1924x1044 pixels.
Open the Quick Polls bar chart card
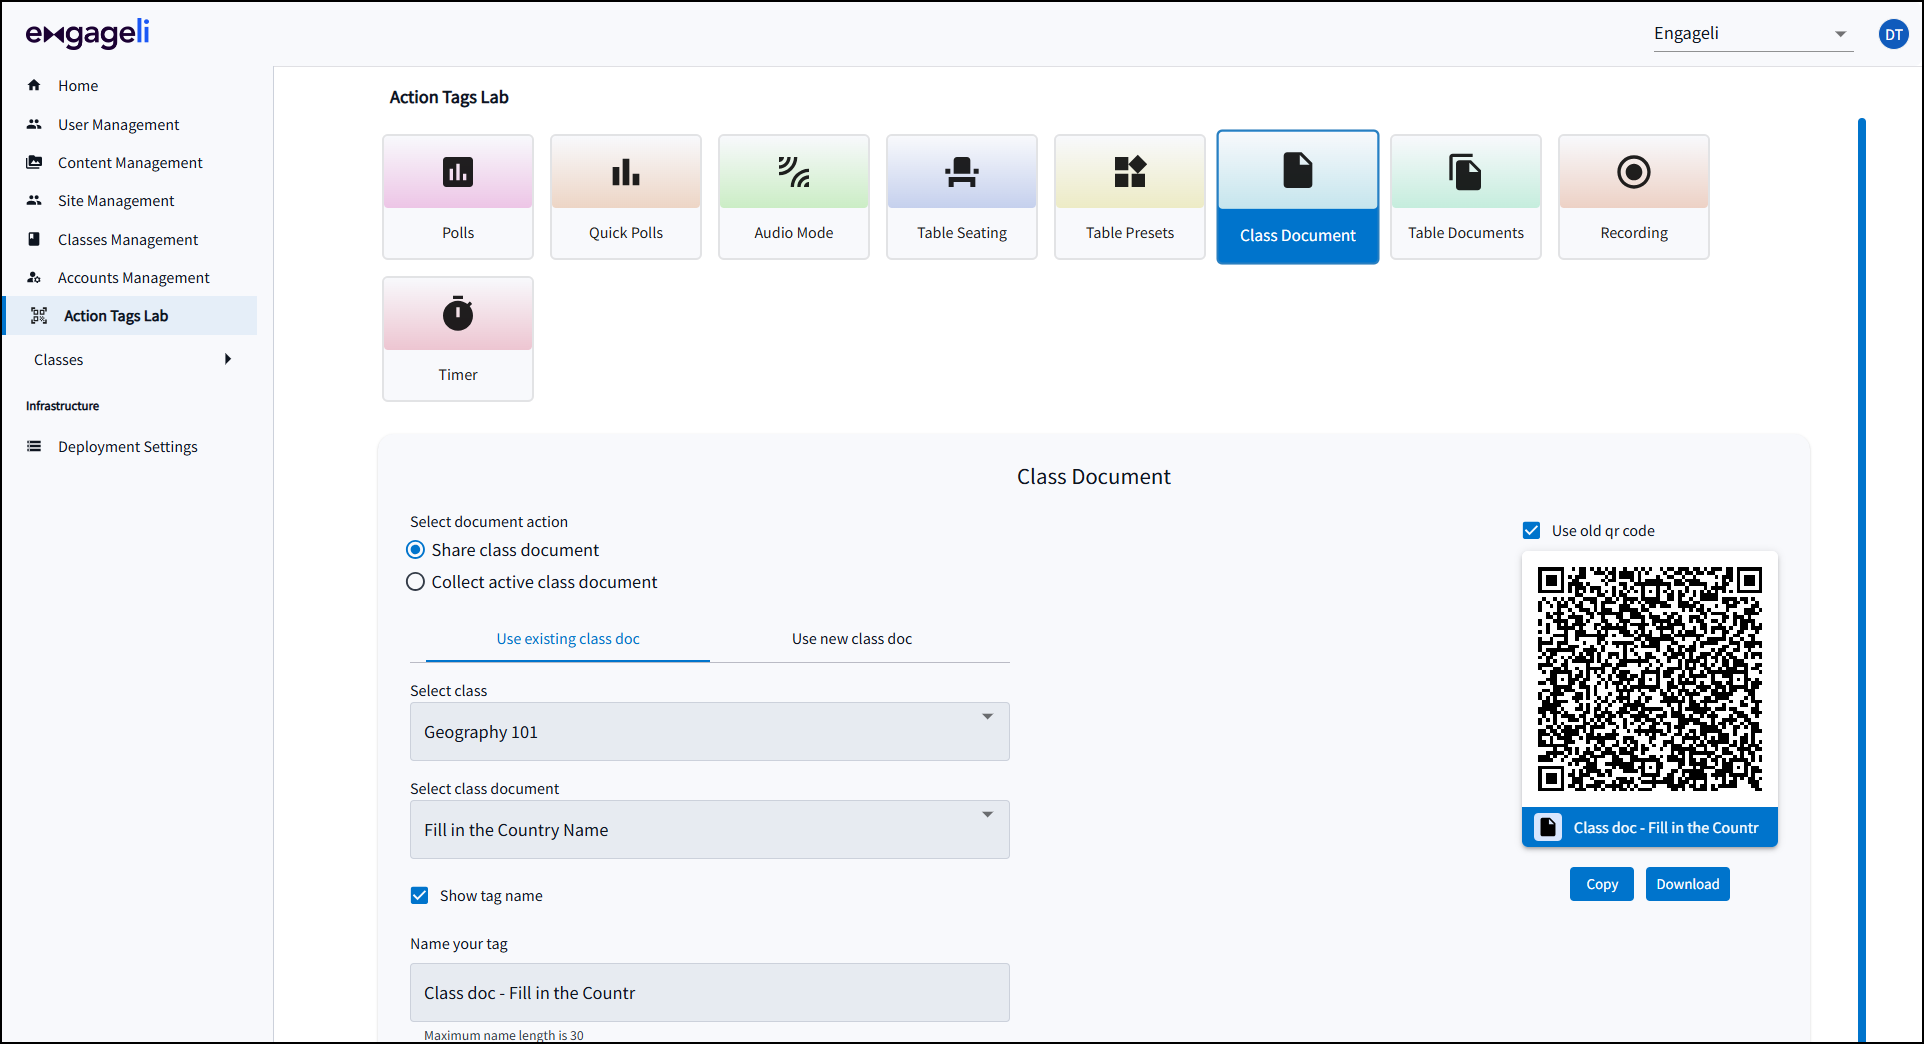pyautogui.click(x=626, y=197)
